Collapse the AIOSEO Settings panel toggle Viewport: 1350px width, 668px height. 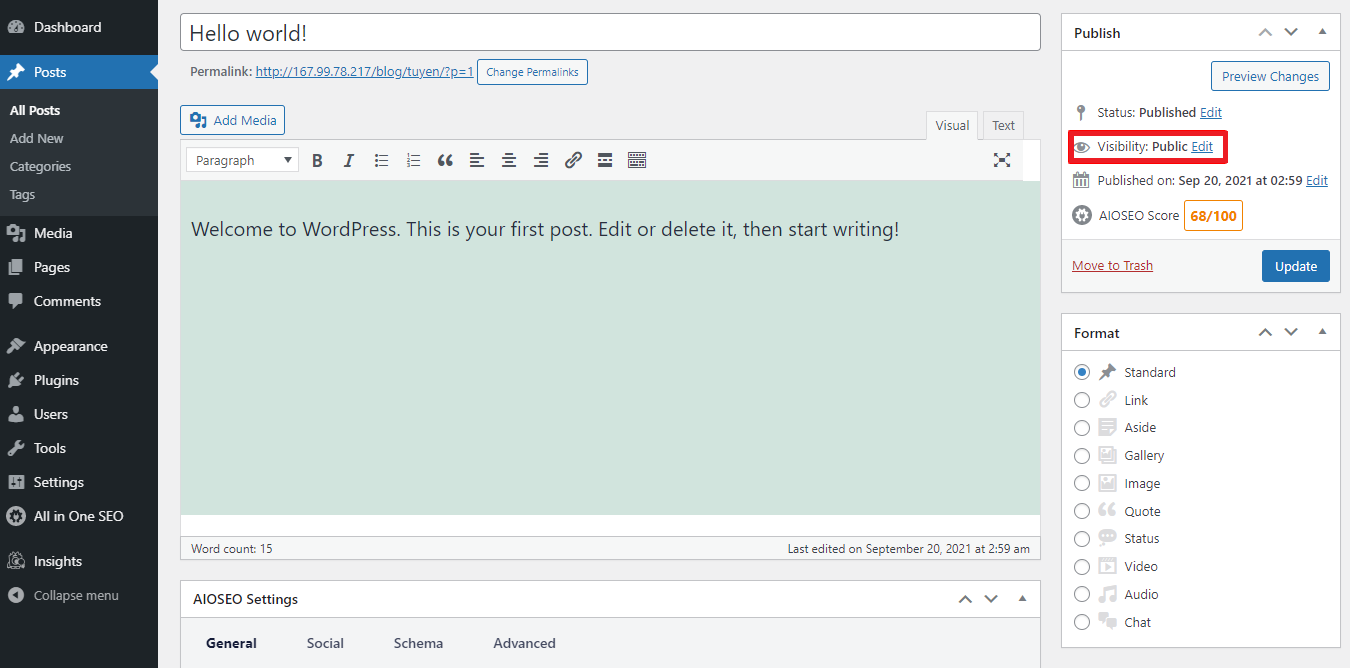(1022, 599)
